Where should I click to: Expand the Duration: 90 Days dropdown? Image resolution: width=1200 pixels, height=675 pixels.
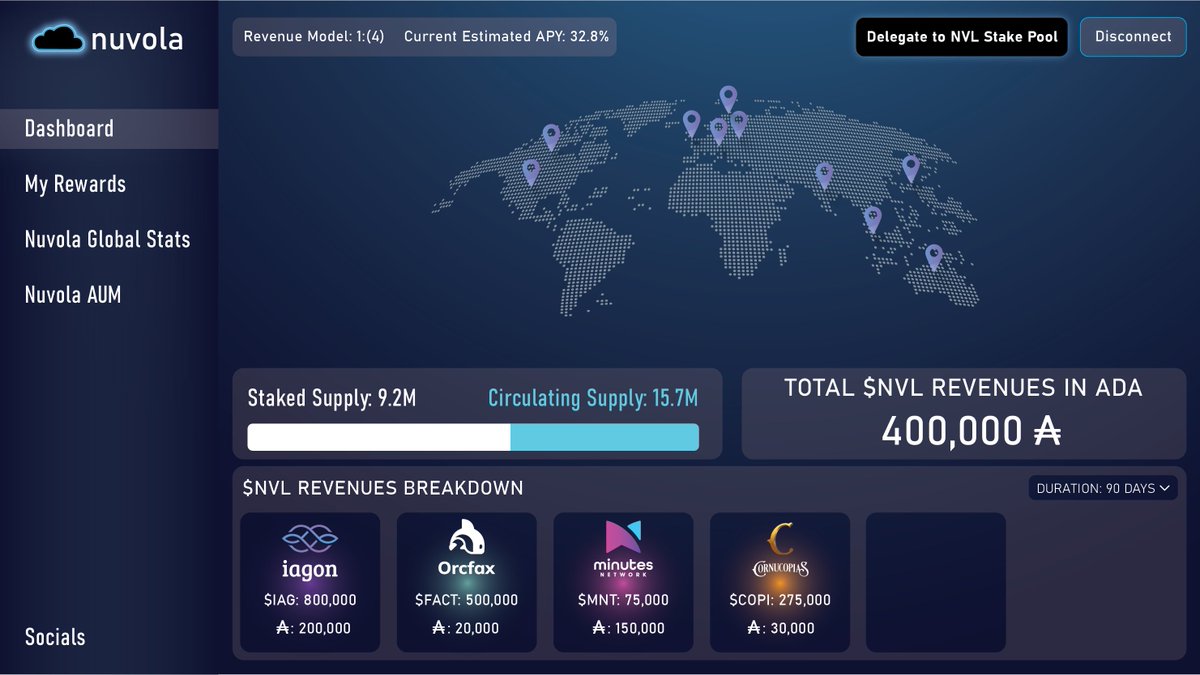(x=1103, y=488)
